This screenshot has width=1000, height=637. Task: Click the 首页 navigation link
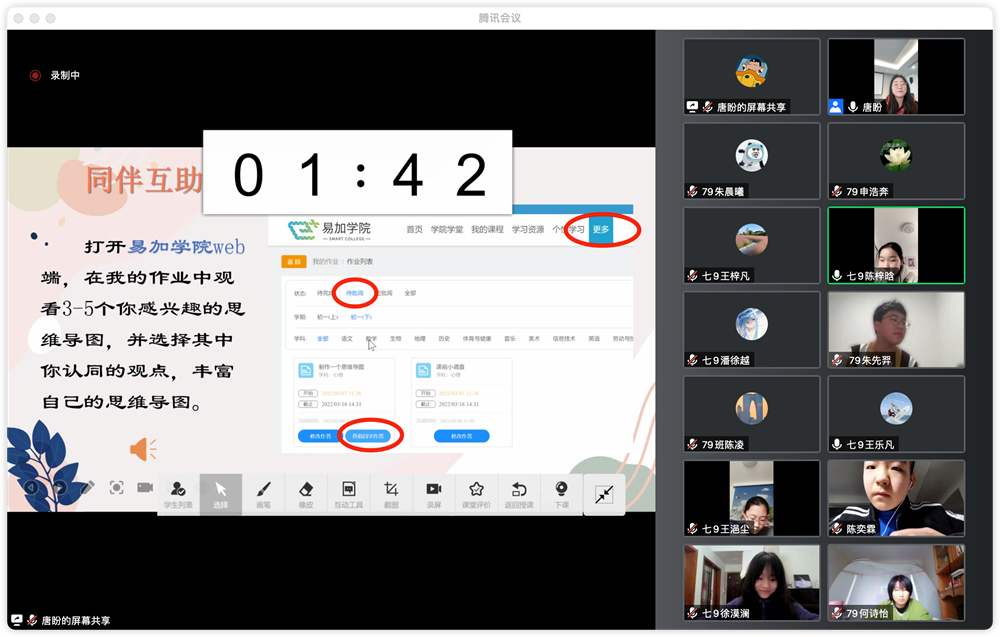414,230
